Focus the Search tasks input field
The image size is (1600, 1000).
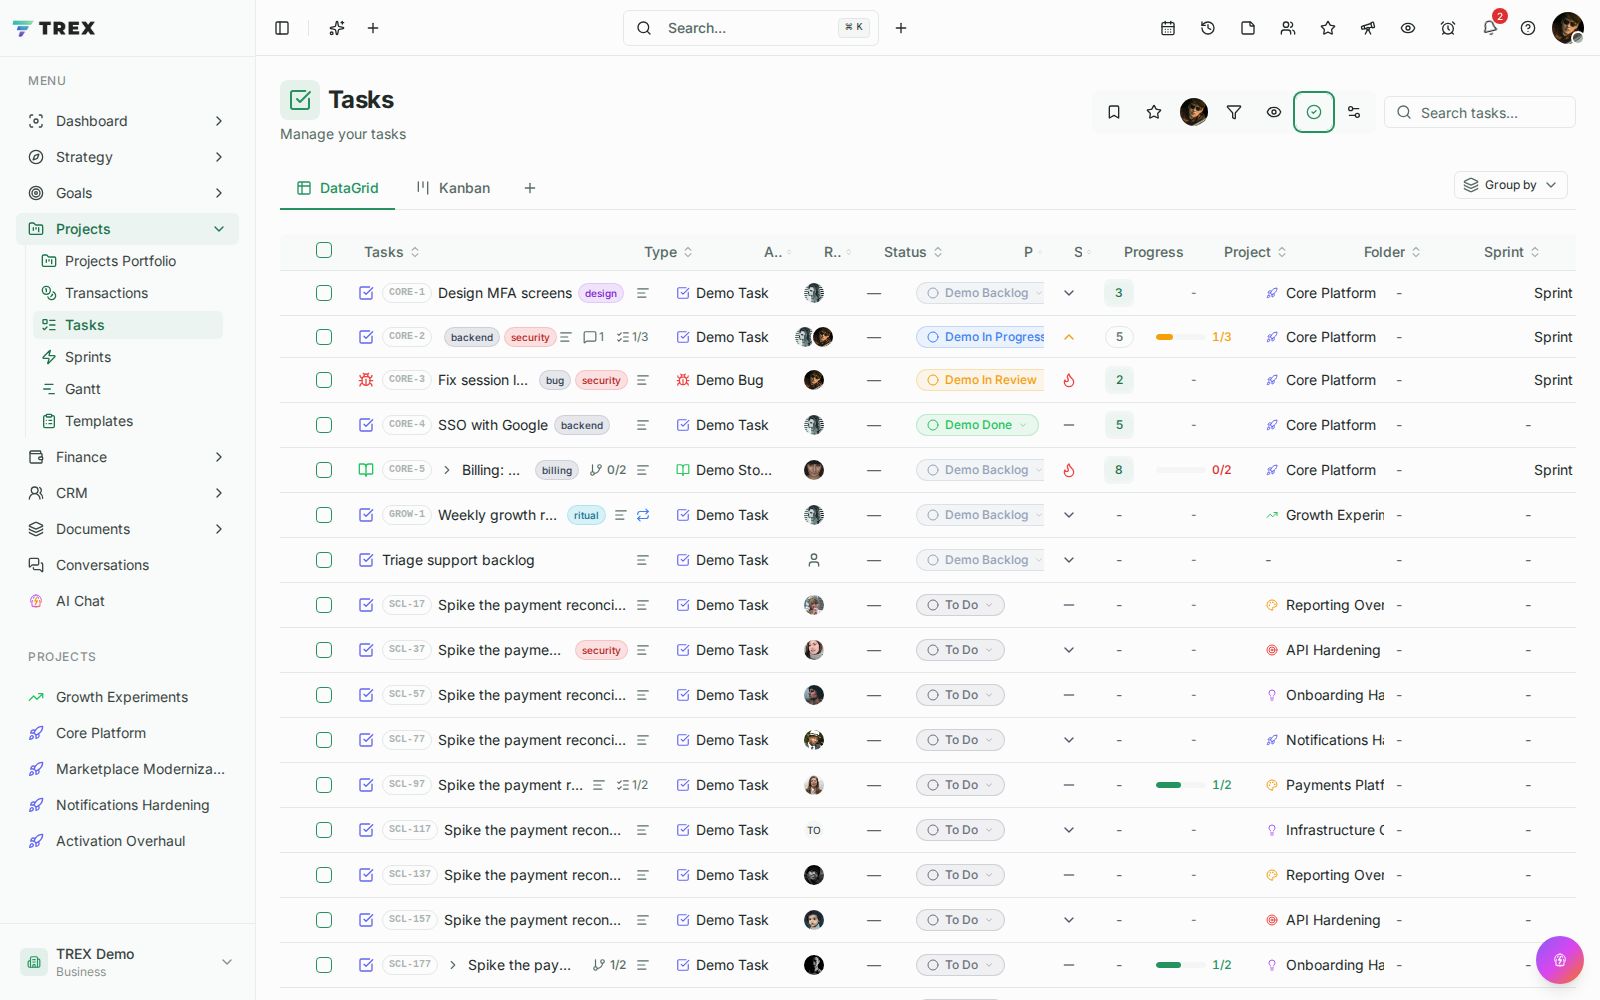1480,112
